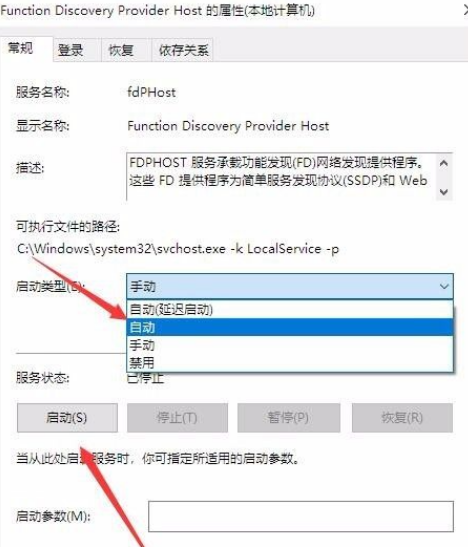Select the highlighted 自动 option

(x=290, y=327)
